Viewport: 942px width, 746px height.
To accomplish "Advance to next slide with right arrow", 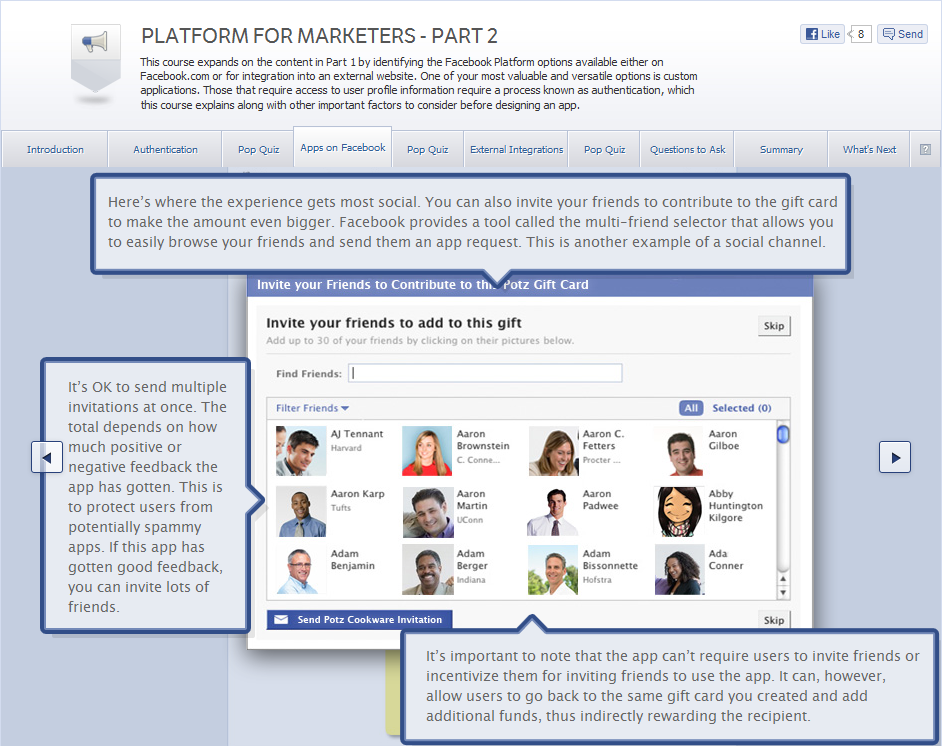I will click(895, 457).
